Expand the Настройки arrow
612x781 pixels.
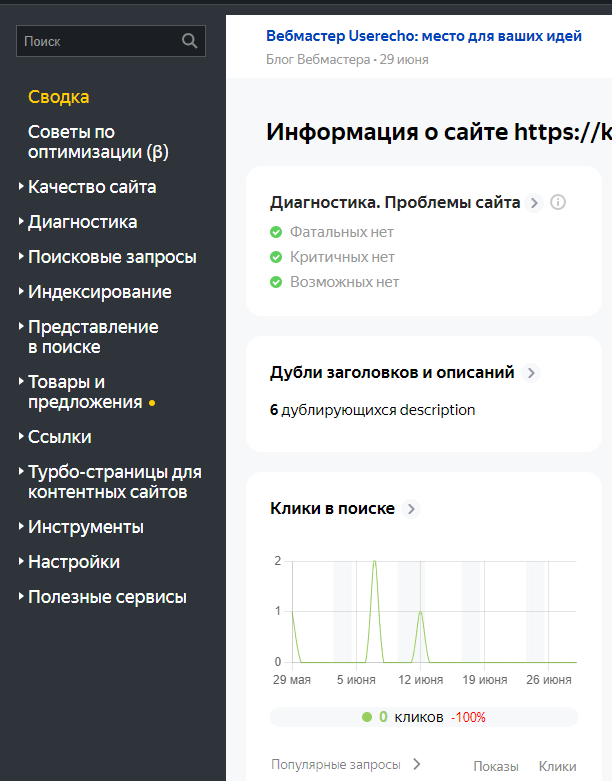(x=21, y=561)
